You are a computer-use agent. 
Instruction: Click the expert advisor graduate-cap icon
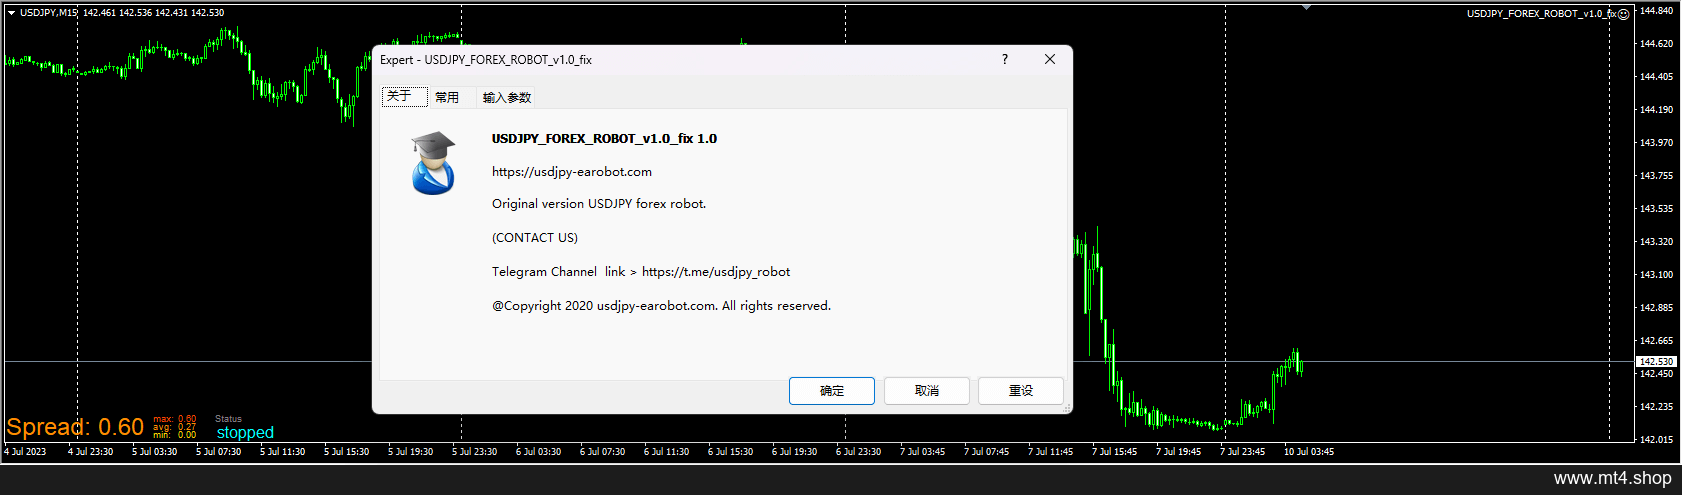(x=434, y=163)
